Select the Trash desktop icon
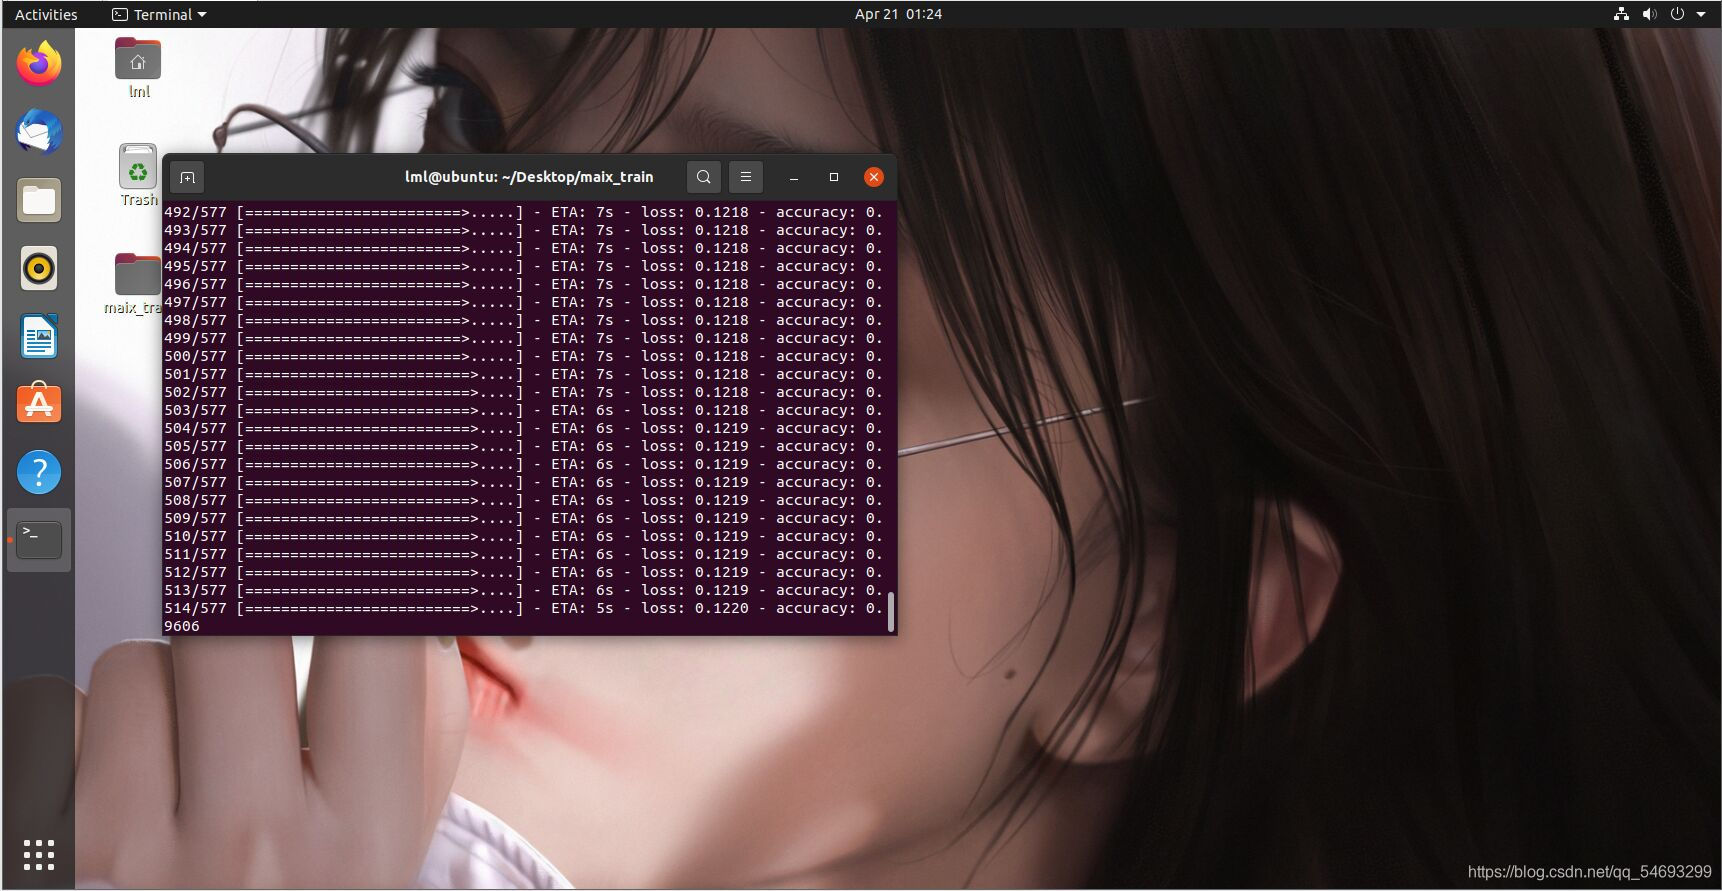This screenshot has width=1722, height=891. point(138,168)
